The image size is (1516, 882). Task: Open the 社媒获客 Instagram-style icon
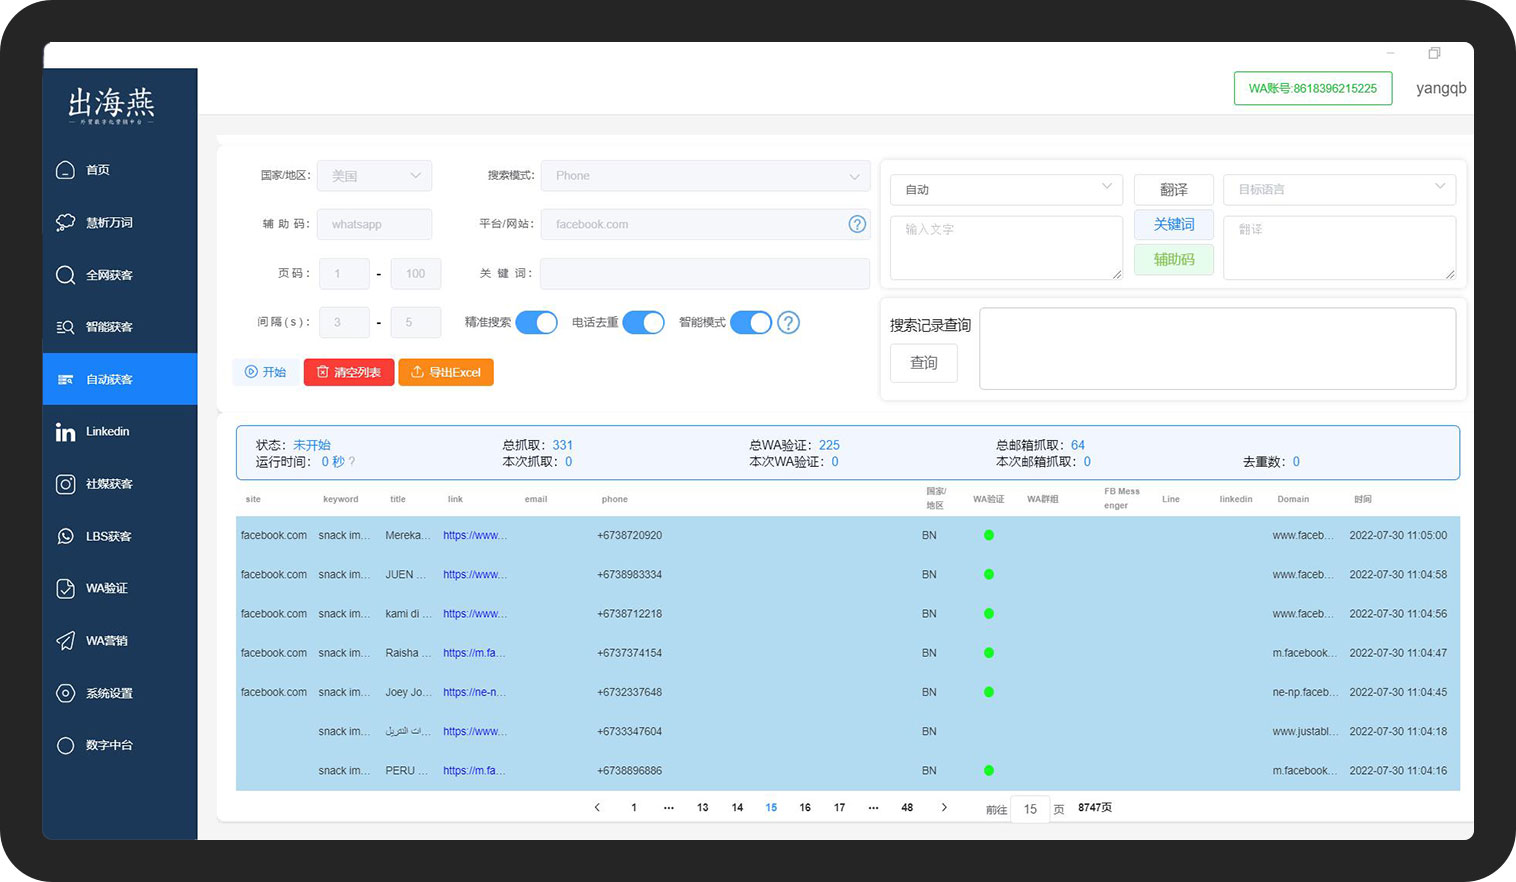click(x=65, y=484)
